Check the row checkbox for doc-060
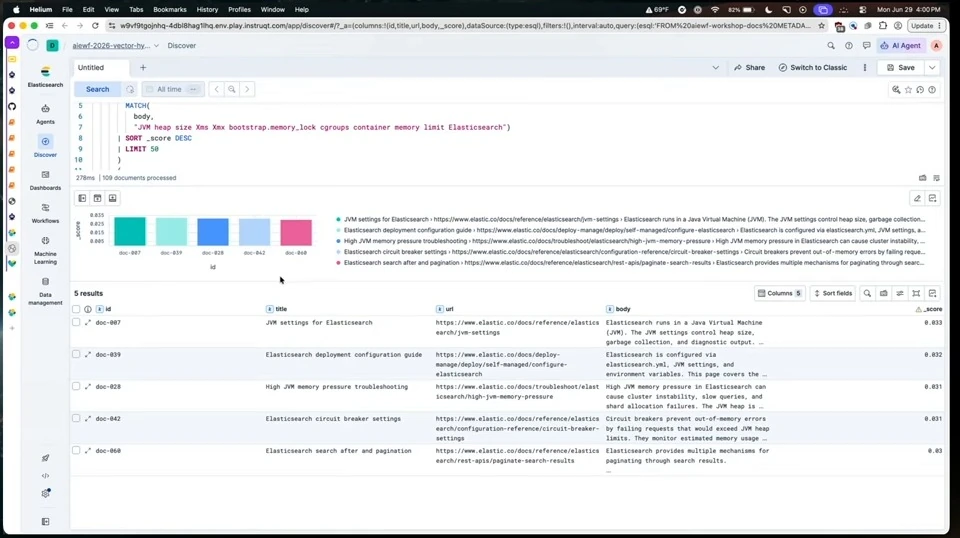The height and width of the screenshot is (538, 960). coord(76,450)
